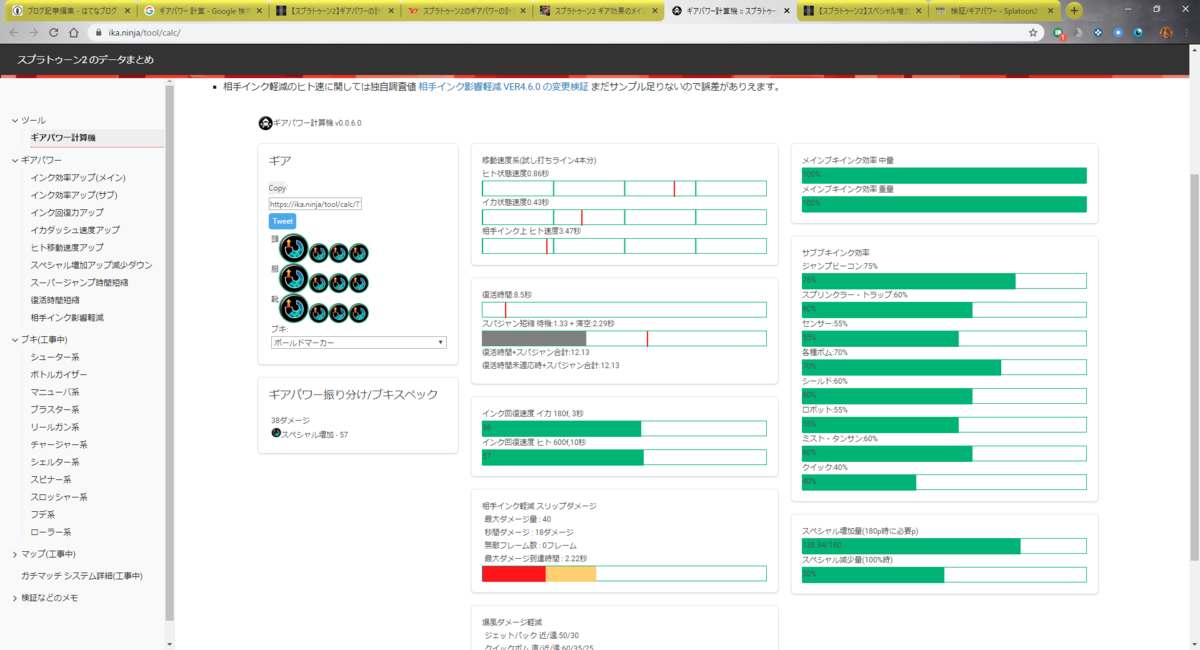The image size is (1200, 650).
Task: Click the user profile avatar in Chrome toolbar
Action: pos(1166,32)
